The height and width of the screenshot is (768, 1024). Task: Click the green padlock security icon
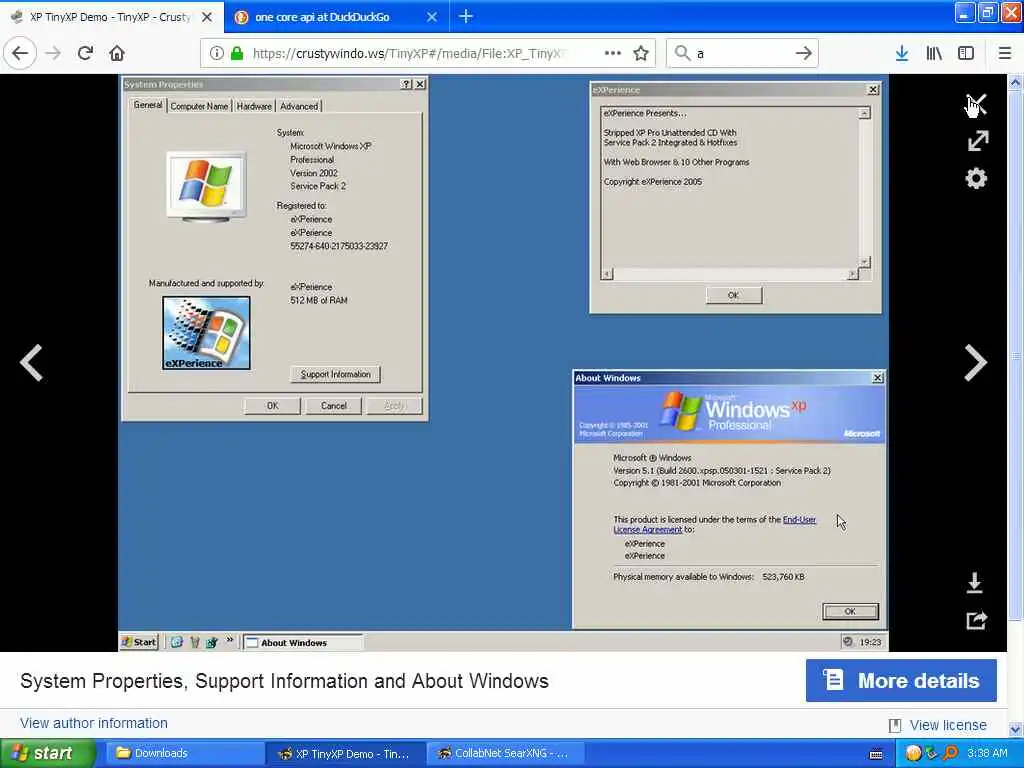(x=237, y=53)
